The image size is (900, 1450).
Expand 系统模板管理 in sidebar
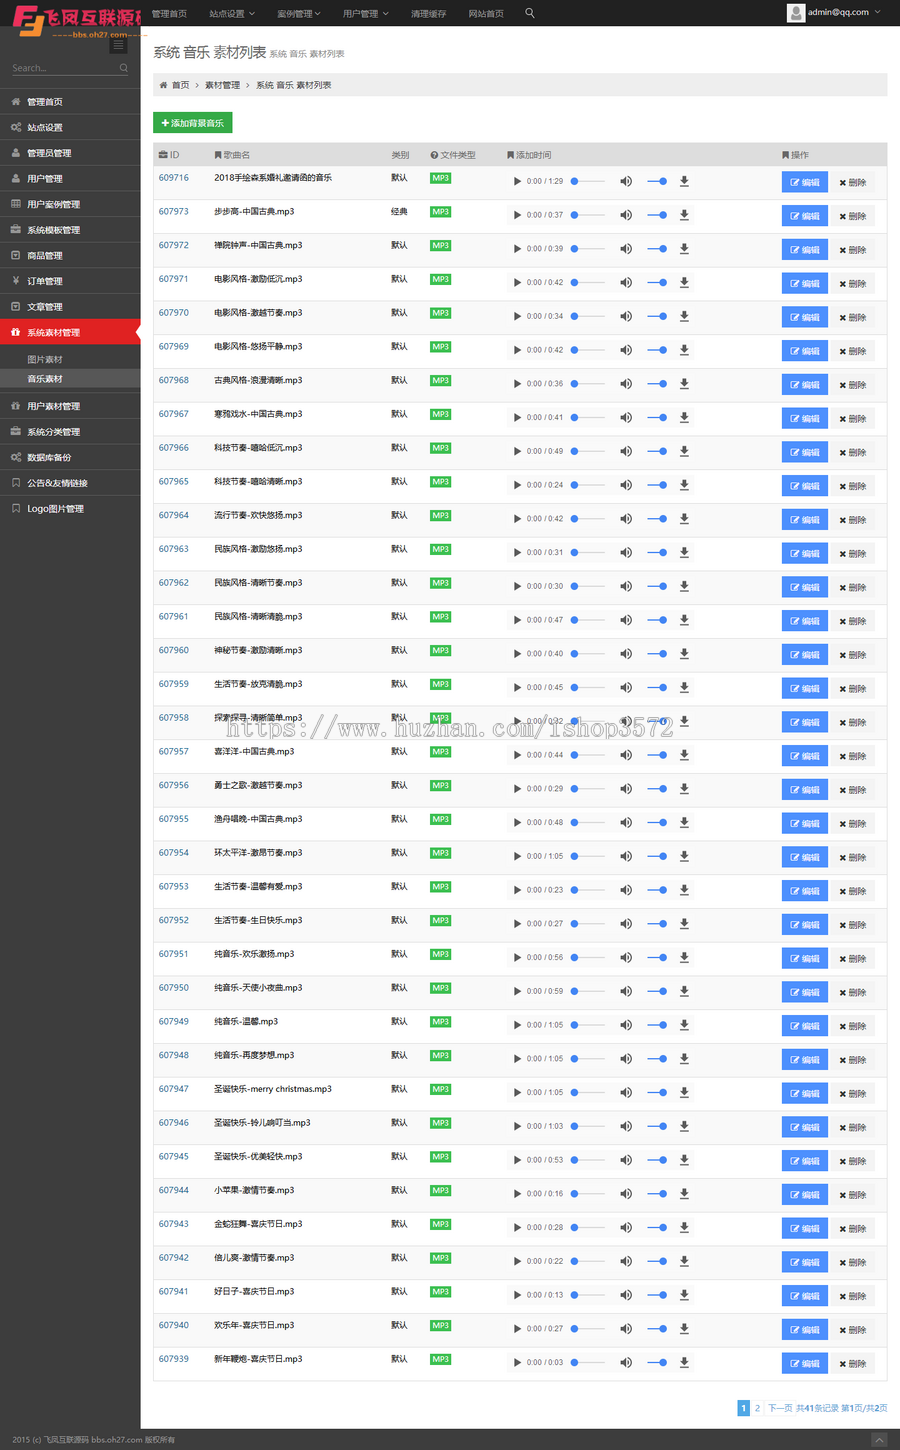70,230
